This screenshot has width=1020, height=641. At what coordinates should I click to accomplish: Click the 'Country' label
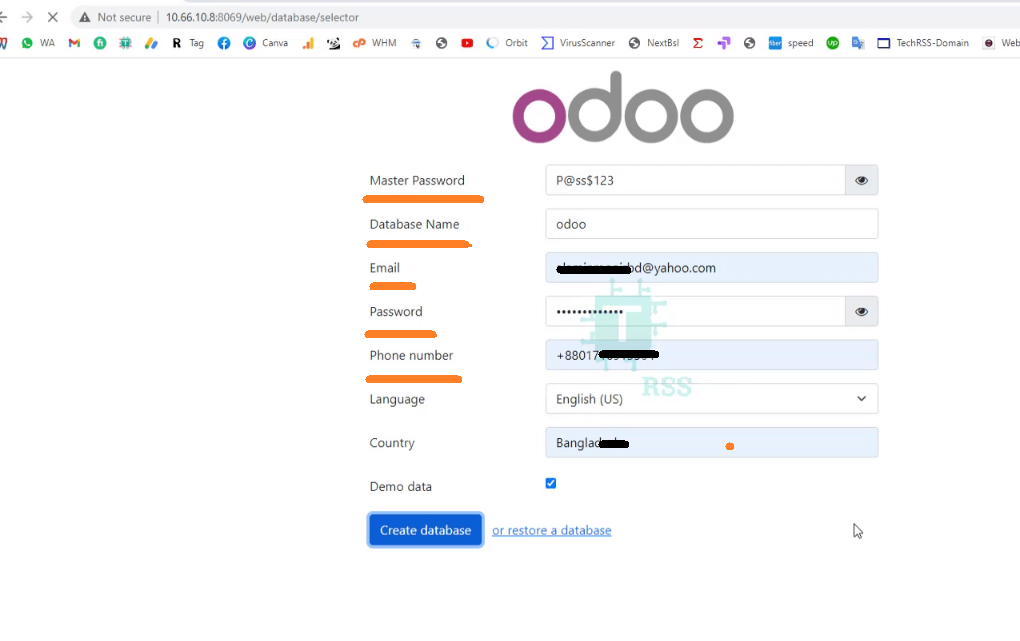click(x=392, y=443)
